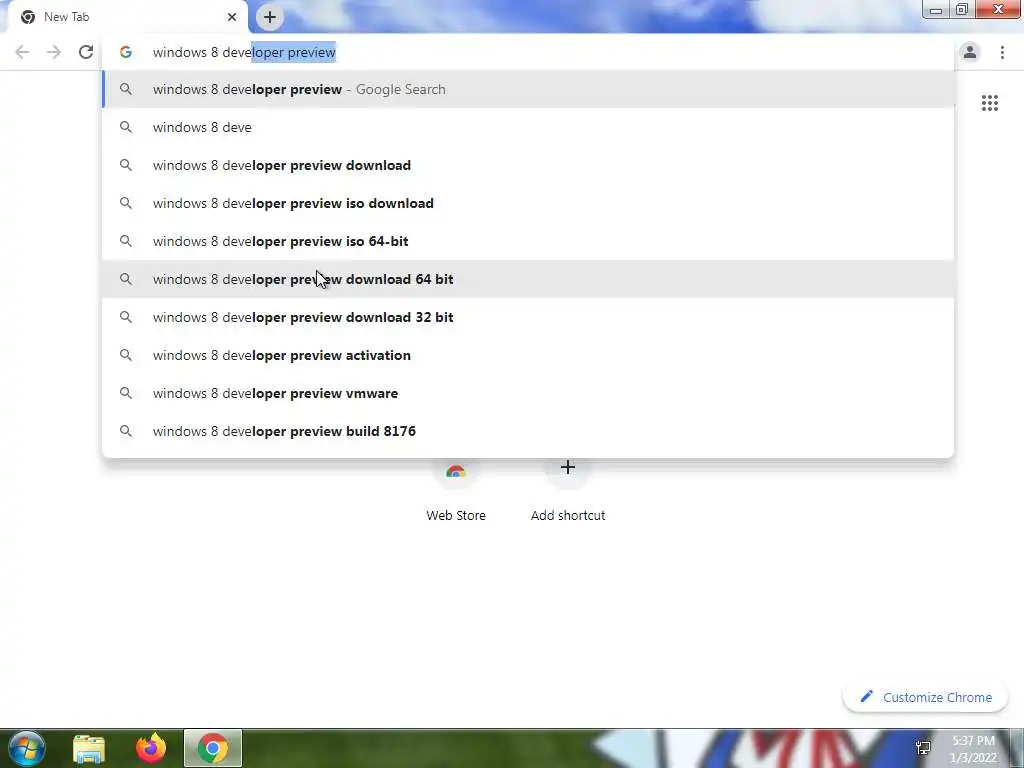The image size is (1024, 768).
Task: Choose suggestion 'developer preview vmware'
Action: coord(528,393)
